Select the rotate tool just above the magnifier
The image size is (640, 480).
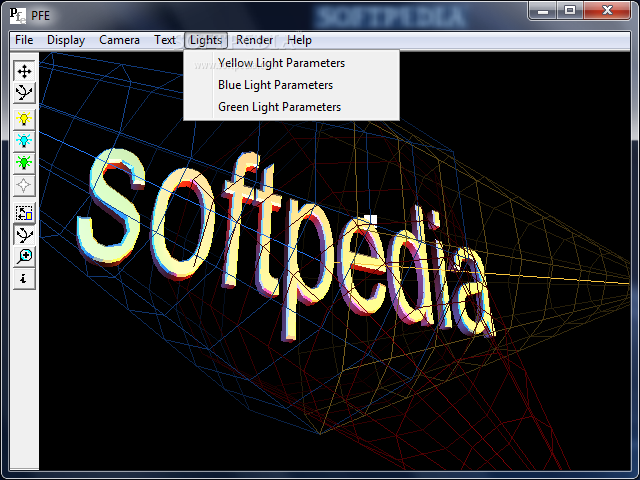point(24,235)
